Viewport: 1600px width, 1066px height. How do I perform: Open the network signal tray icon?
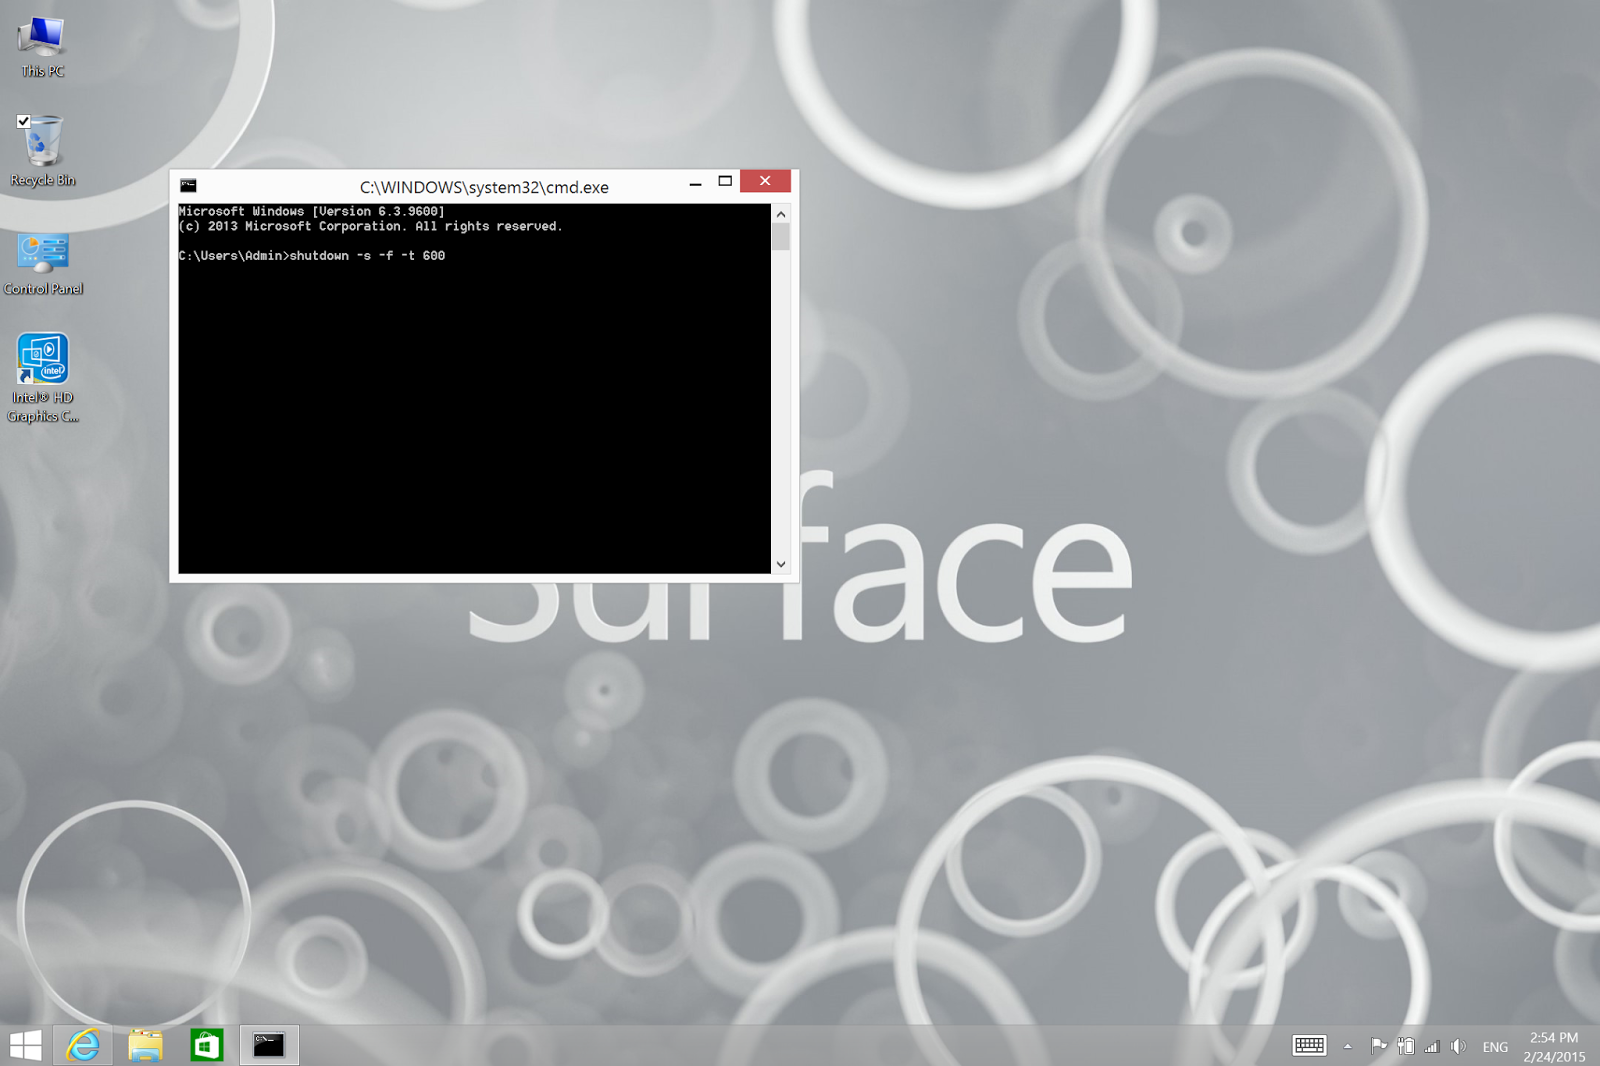coord(1432,1047)
